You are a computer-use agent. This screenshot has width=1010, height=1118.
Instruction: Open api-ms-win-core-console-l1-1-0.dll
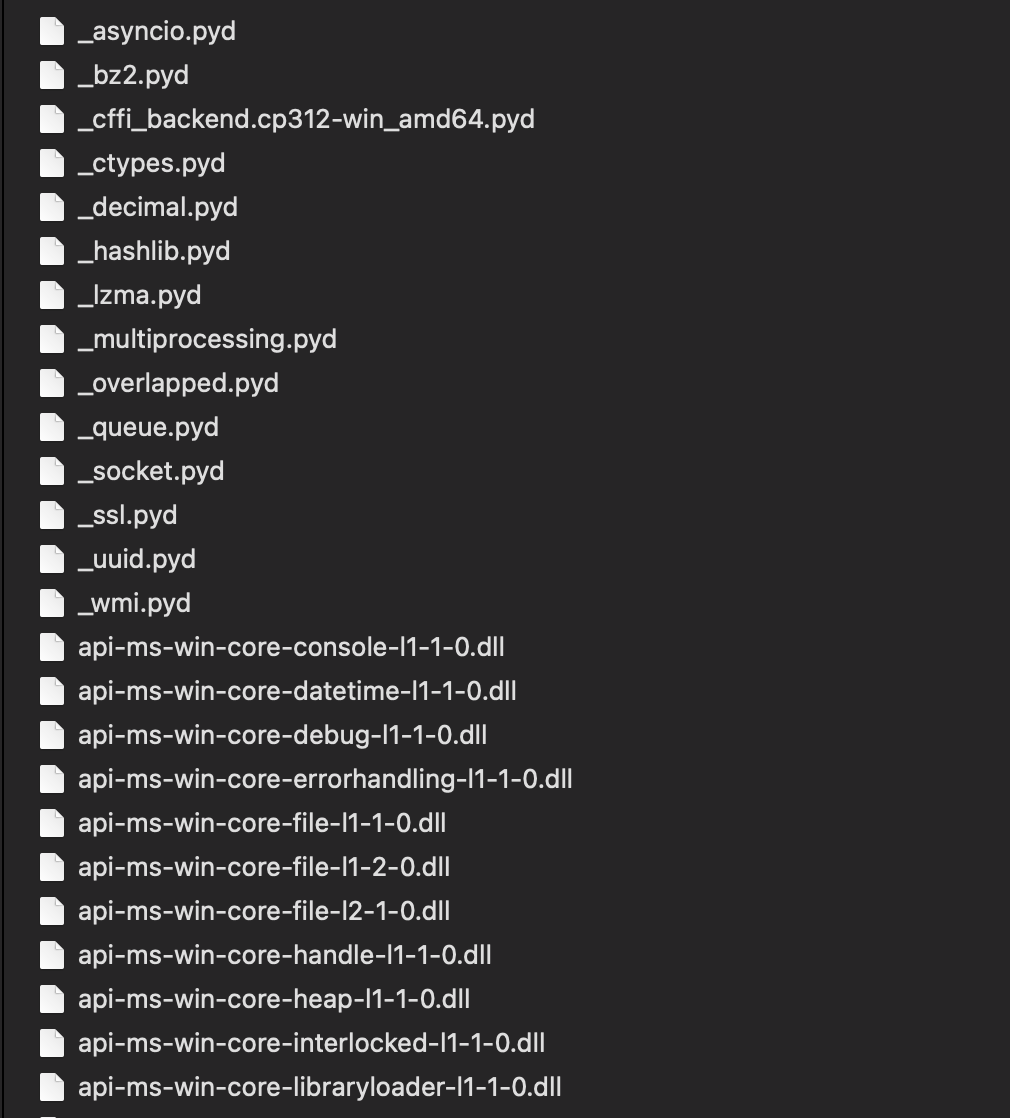[292, 647]
